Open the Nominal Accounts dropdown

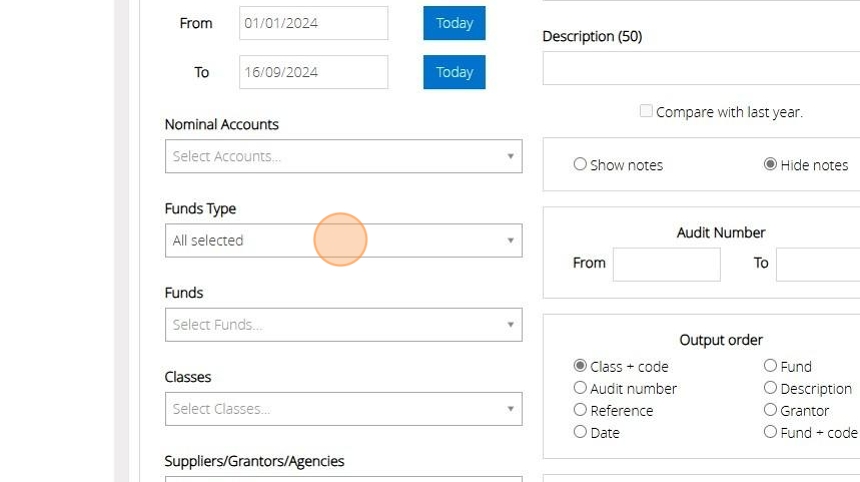pyautogui.click(x=343, y=156)
